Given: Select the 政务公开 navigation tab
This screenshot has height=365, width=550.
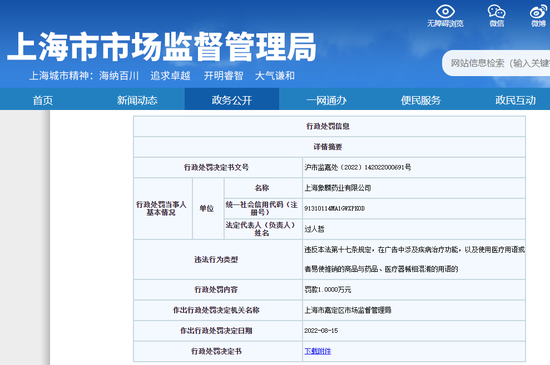Looking at the screenshot, I should (232, 99).
